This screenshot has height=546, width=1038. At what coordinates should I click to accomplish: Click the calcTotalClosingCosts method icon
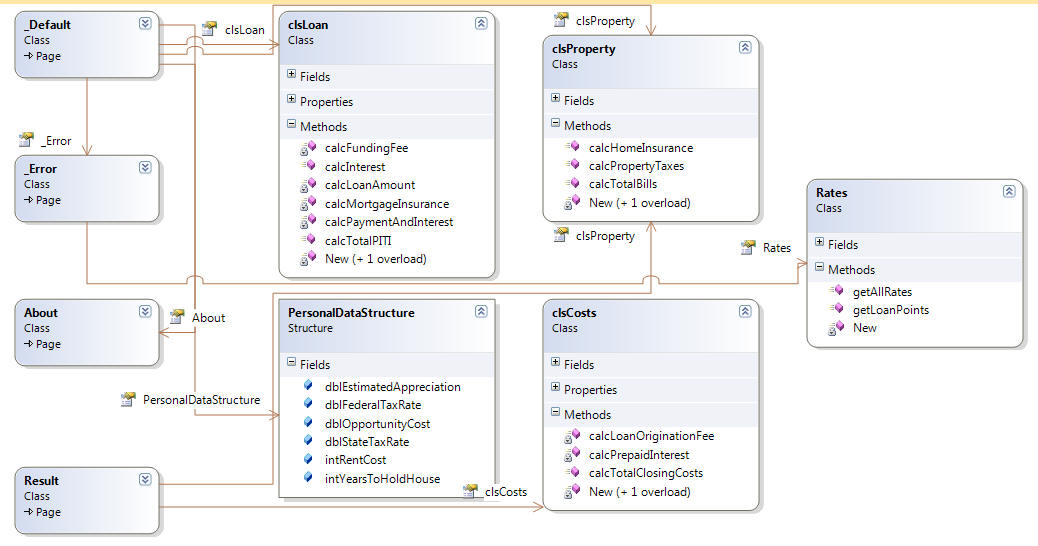[x=573, y=471]
